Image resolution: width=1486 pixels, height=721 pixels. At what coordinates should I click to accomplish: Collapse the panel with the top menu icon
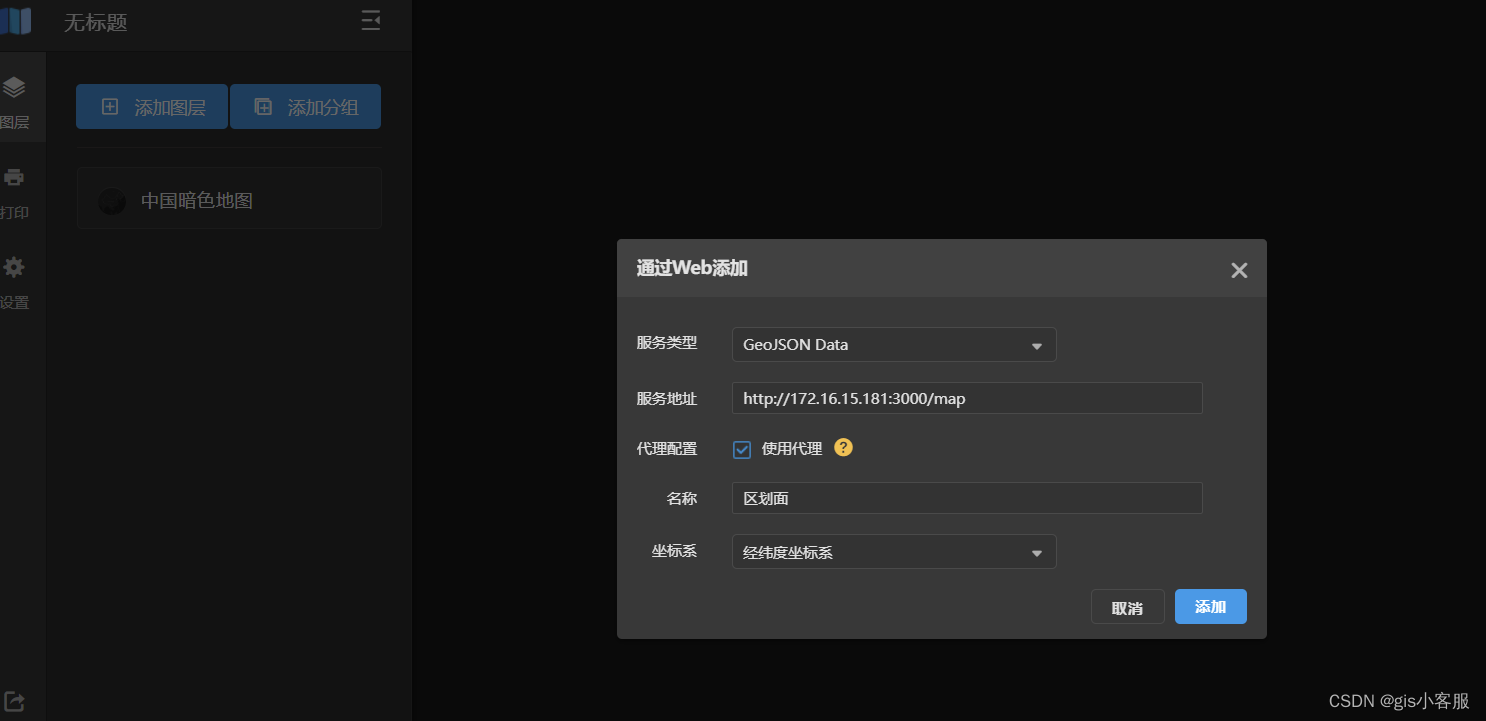click(371, 21)
